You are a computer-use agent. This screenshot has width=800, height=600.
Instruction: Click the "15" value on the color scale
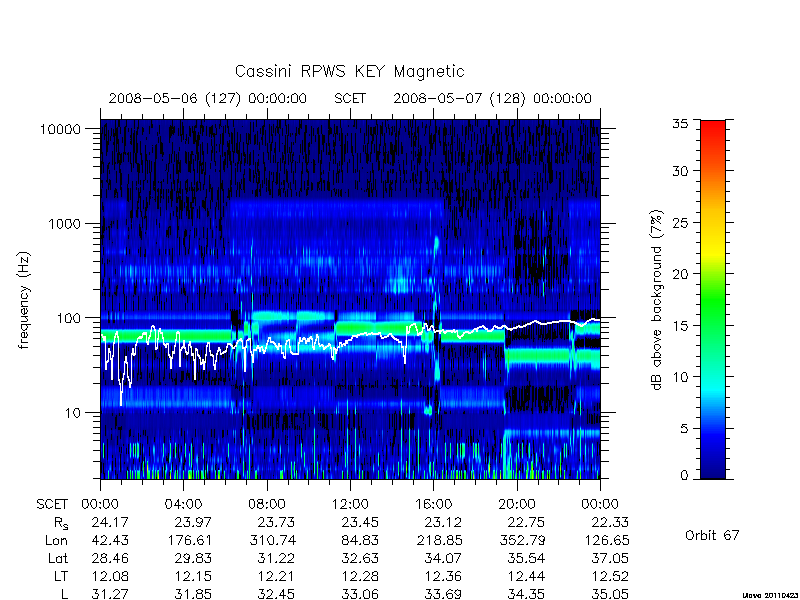tap(680, 326)
